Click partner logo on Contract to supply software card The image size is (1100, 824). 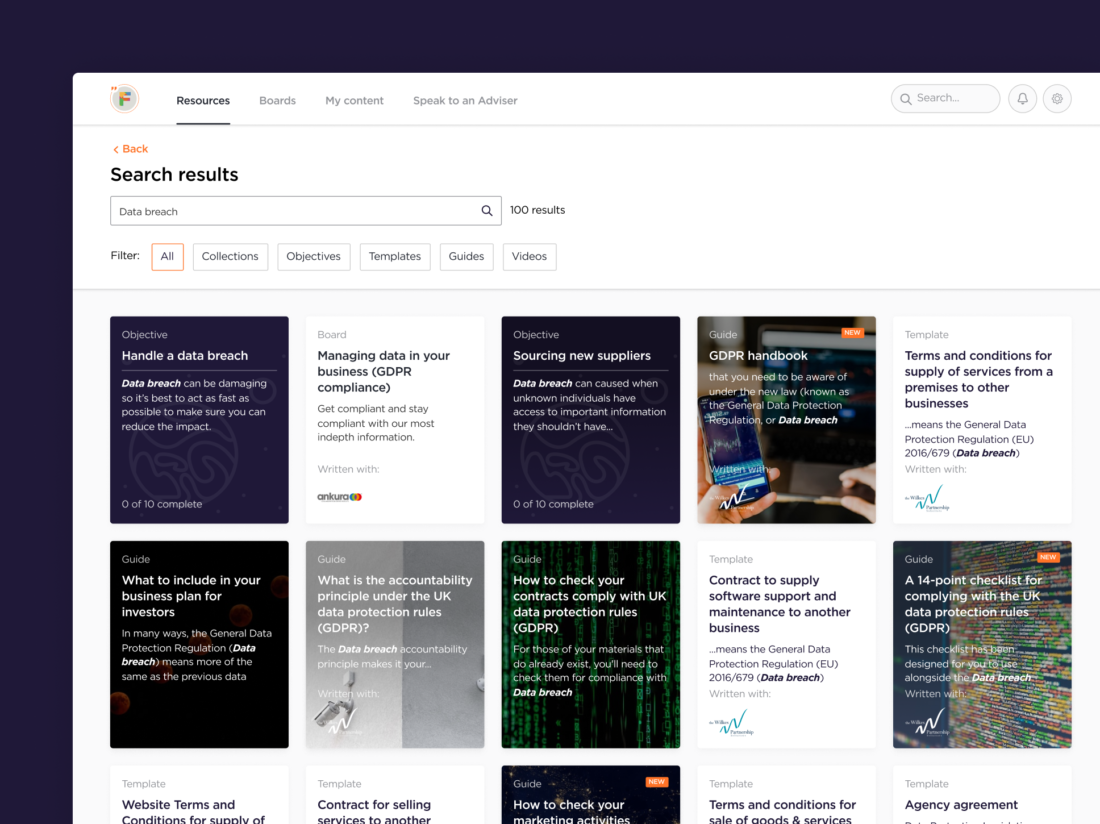pos(731,722)
